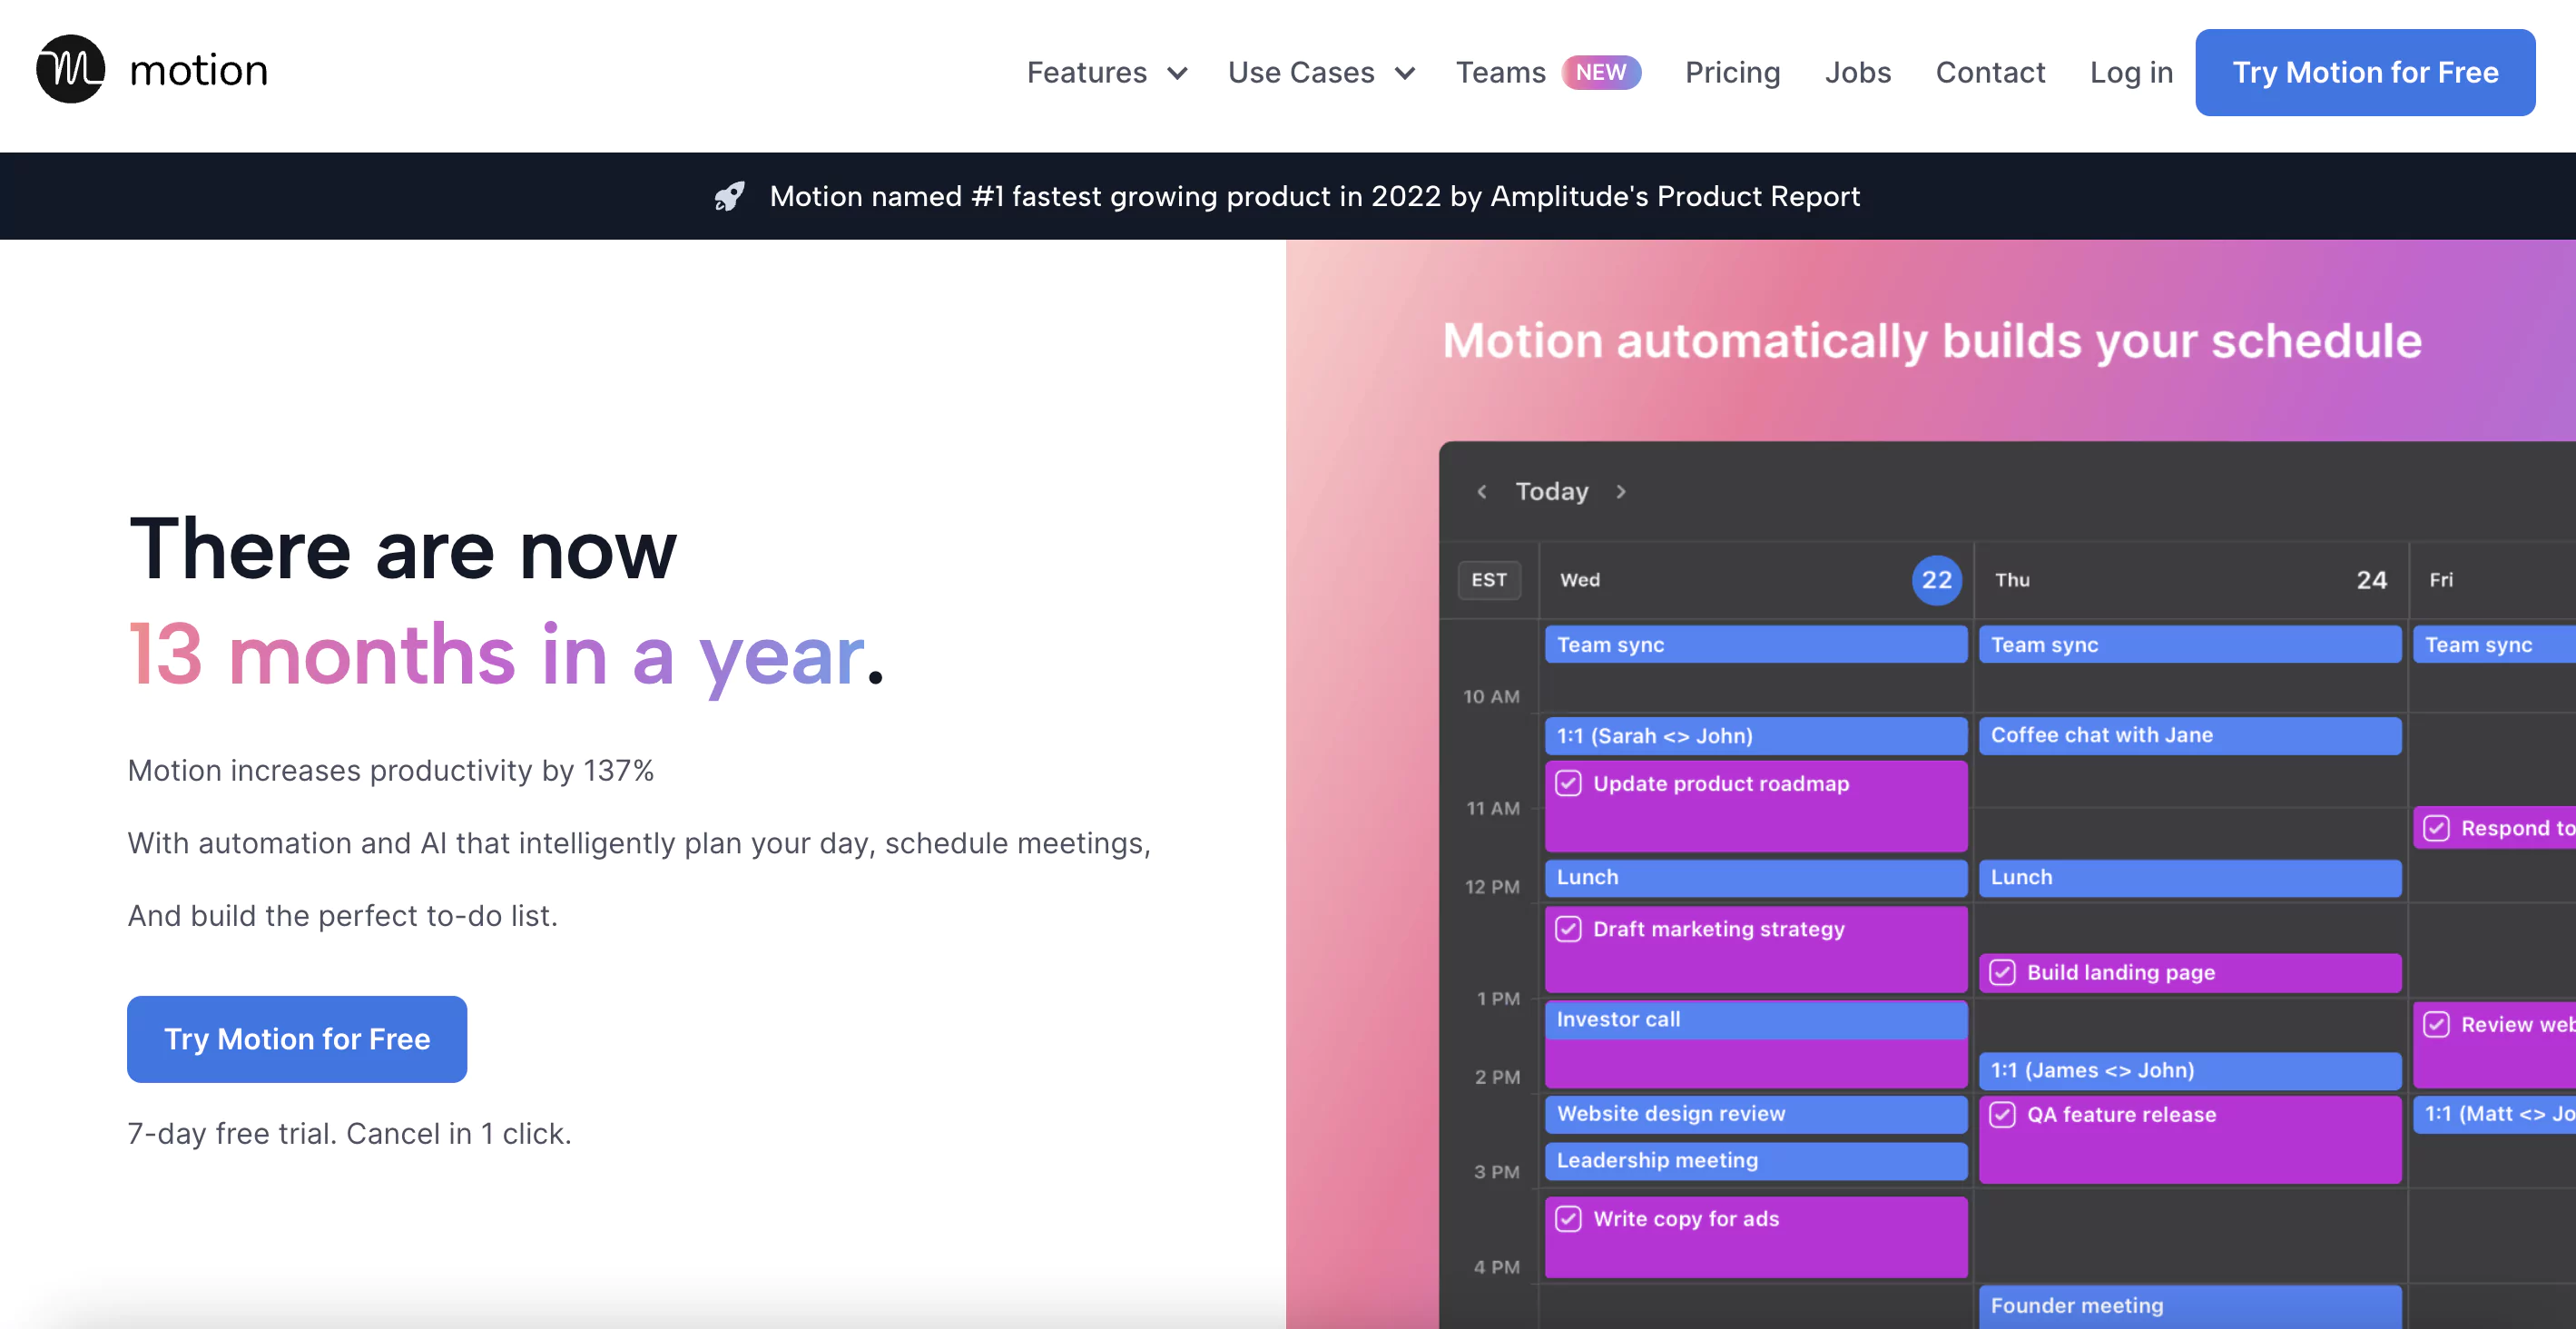
Task: Click the 12 PM time label
Action: (x=1492, y=887)
